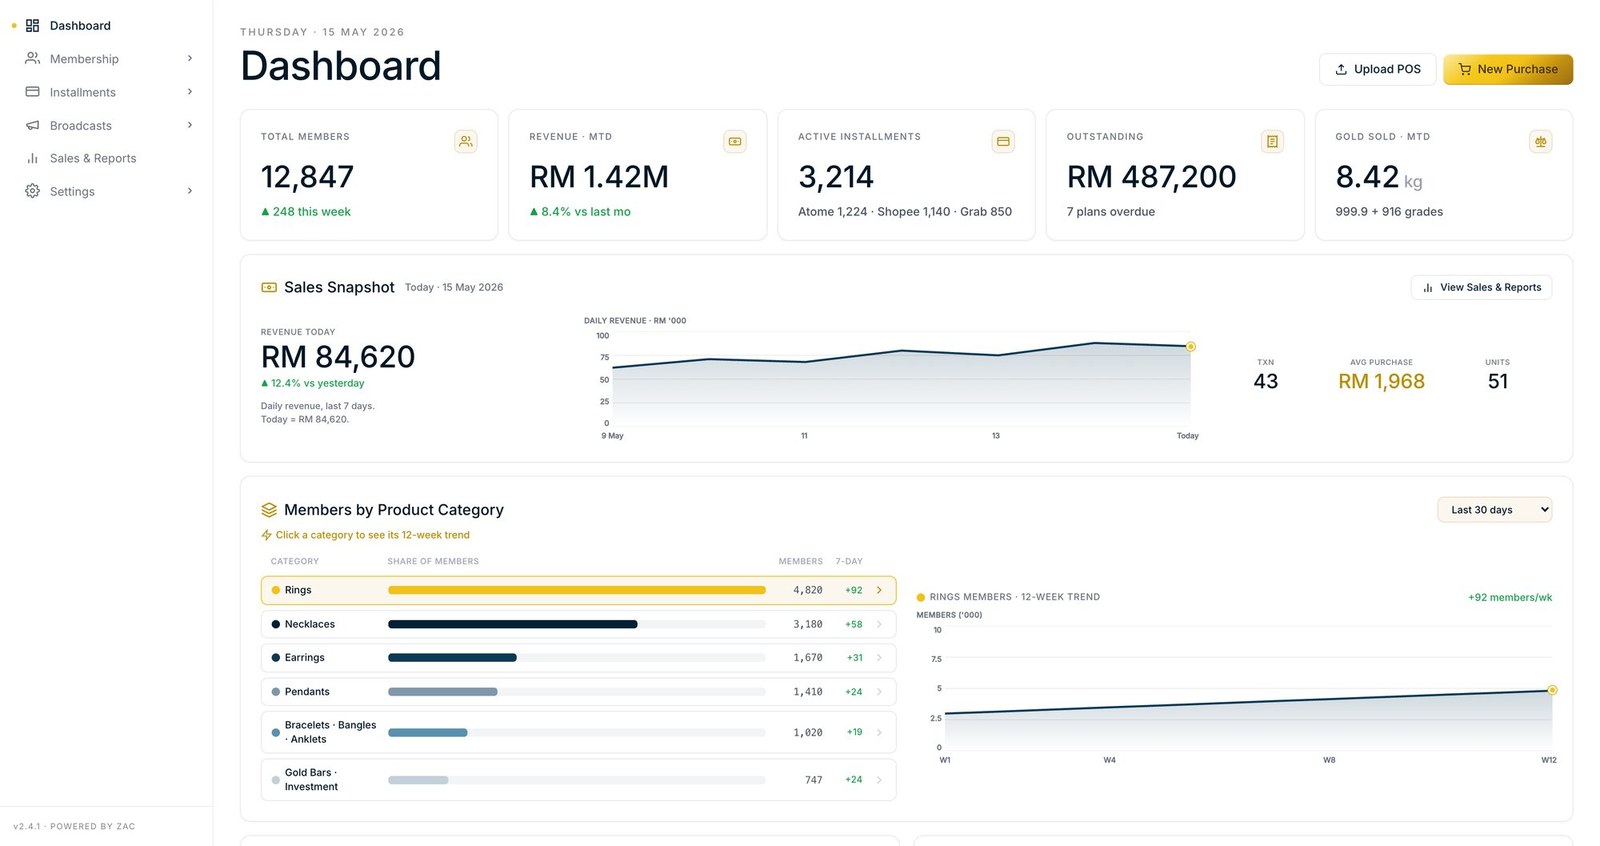Screen dimensions: 1600x846
Task: Click the RM 487,200 outstanding value
Action: click(x=1151, y=177)
